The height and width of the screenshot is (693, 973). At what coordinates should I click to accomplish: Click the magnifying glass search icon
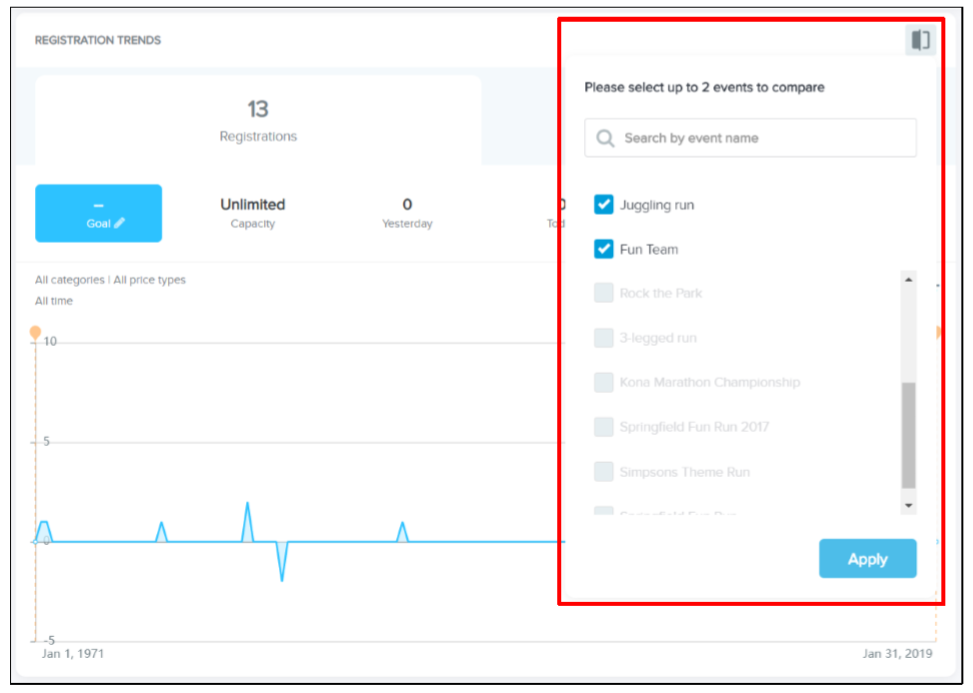[605, 138]
